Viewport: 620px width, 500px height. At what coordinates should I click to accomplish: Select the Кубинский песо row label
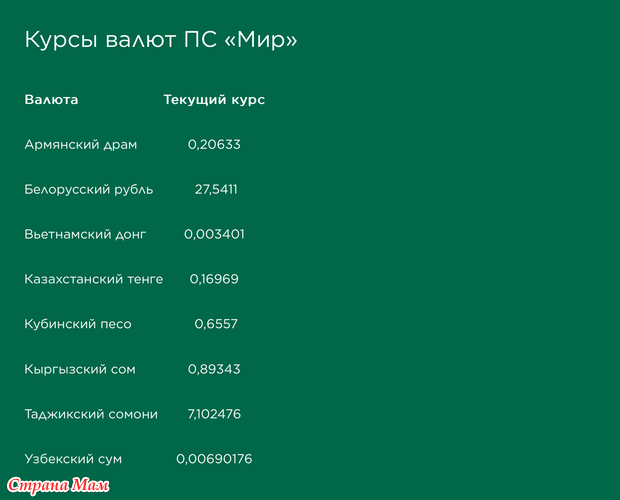click(x=78, y=324)
